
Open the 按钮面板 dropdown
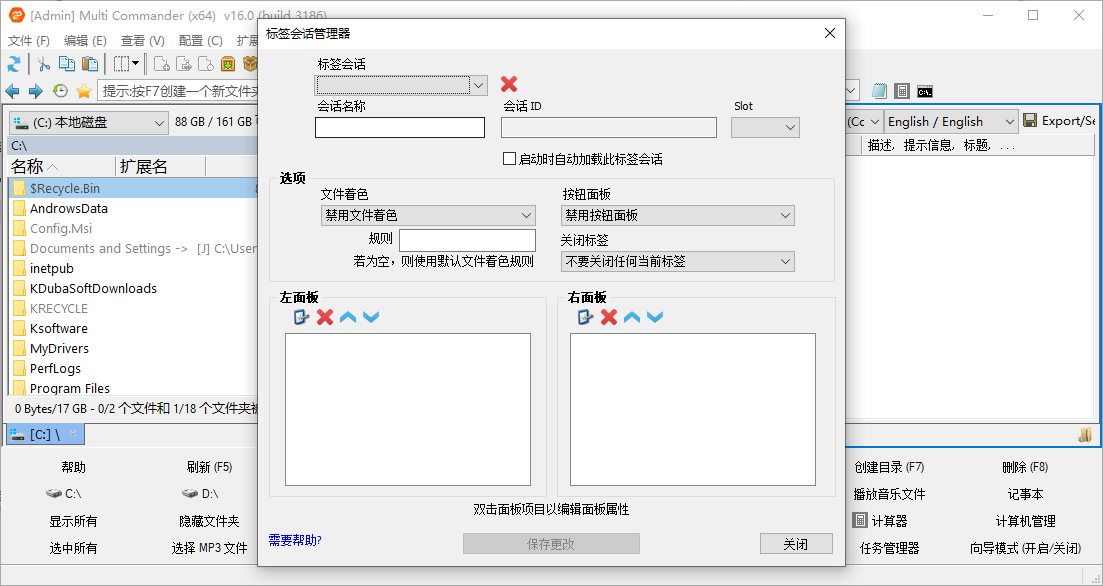coord(678,215)
